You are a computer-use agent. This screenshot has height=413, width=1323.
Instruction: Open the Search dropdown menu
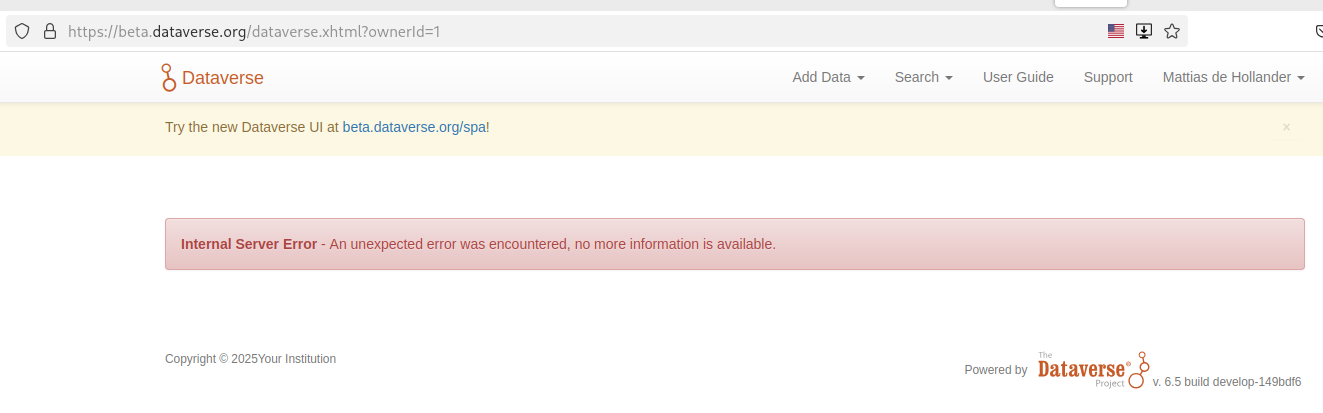[923, 77]
